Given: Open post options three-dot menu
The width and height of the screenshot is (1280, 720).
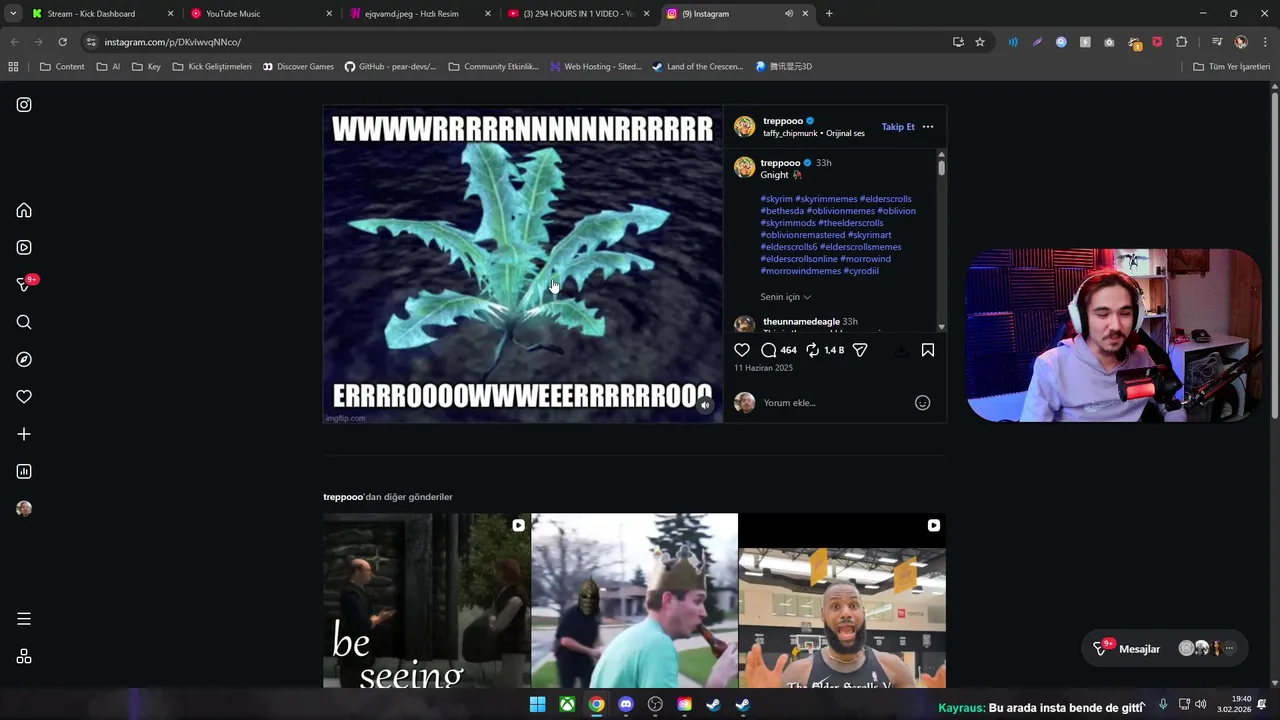Looking at the screenshot, I should tap(928, 127).
